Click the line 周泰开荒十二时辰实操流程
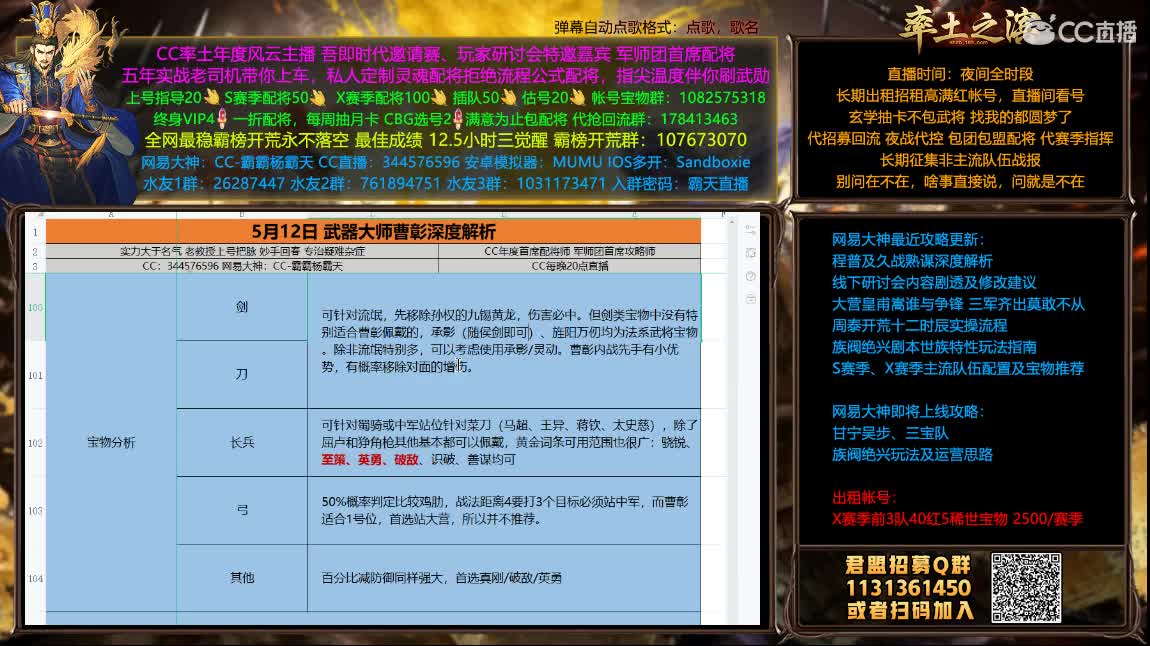The width and height of the screenshot is (1150, 646). pyautogui.click(x=919, y=325)
